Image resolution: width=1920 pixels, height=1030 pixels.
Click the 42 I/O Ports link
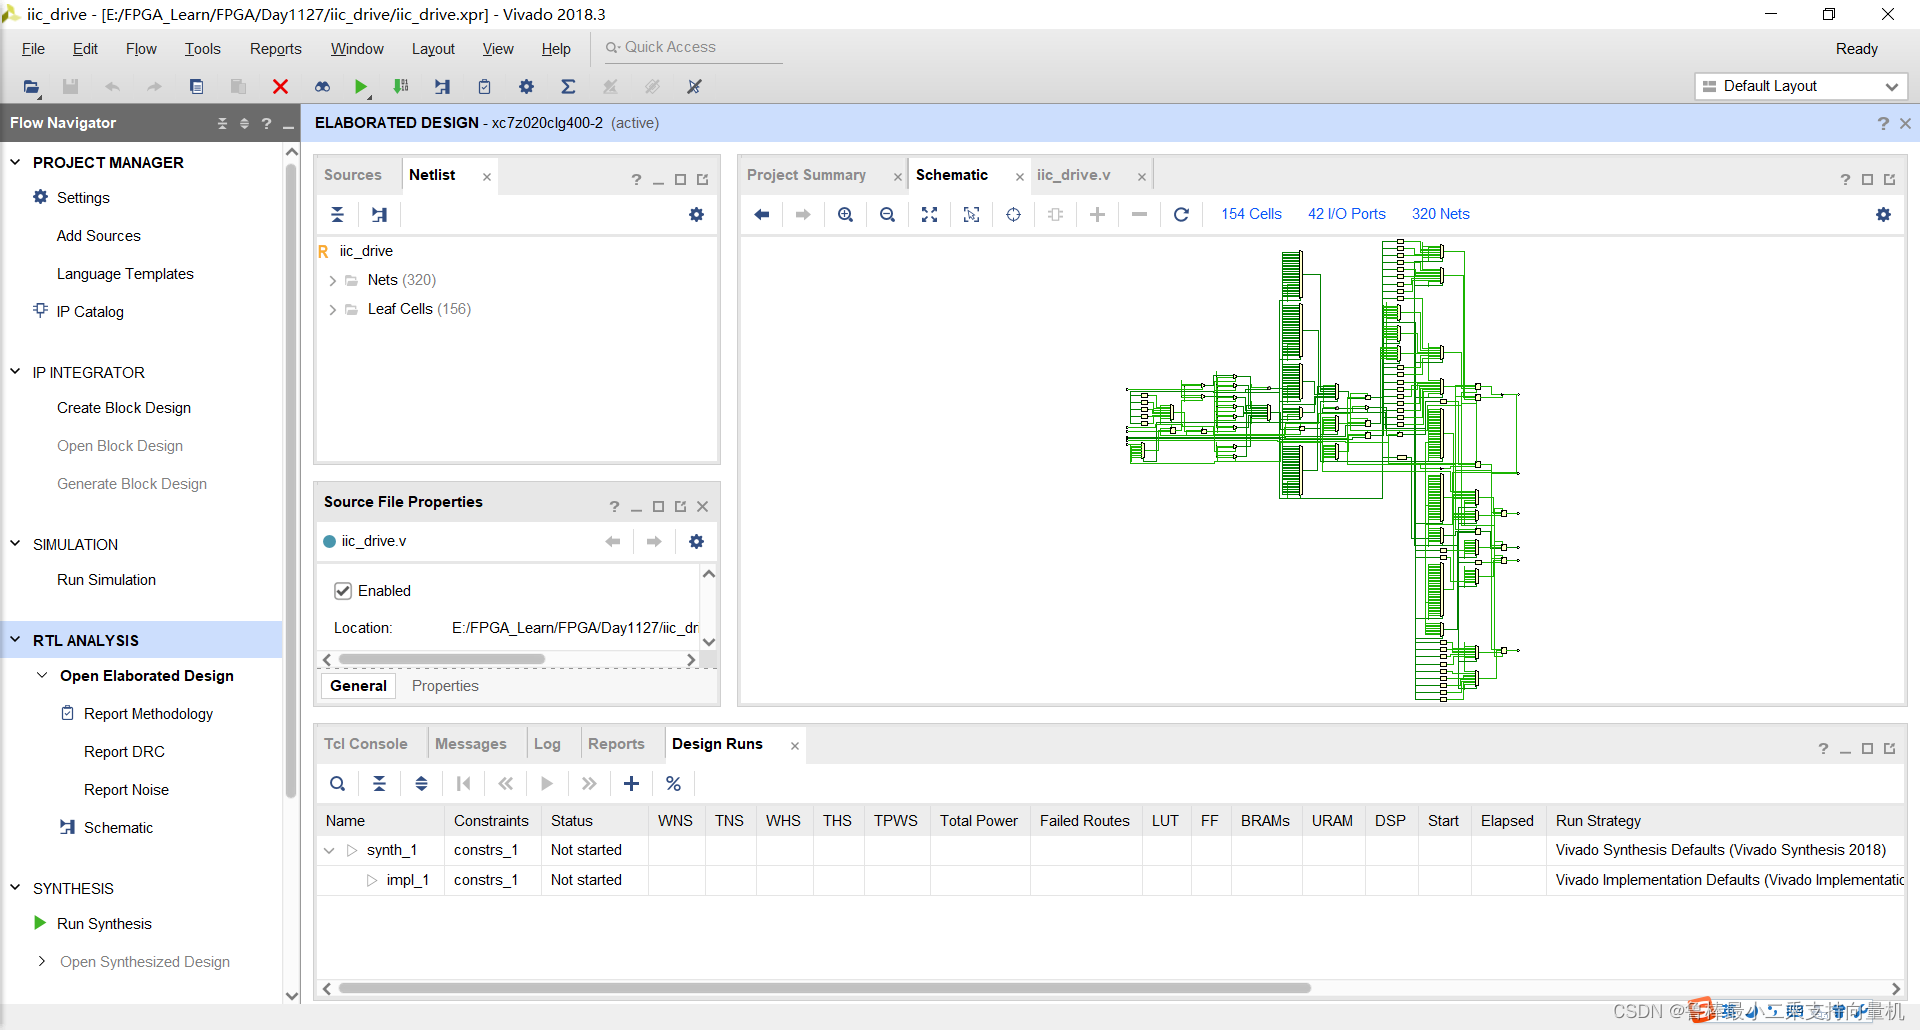click(x=1346, y=214)
